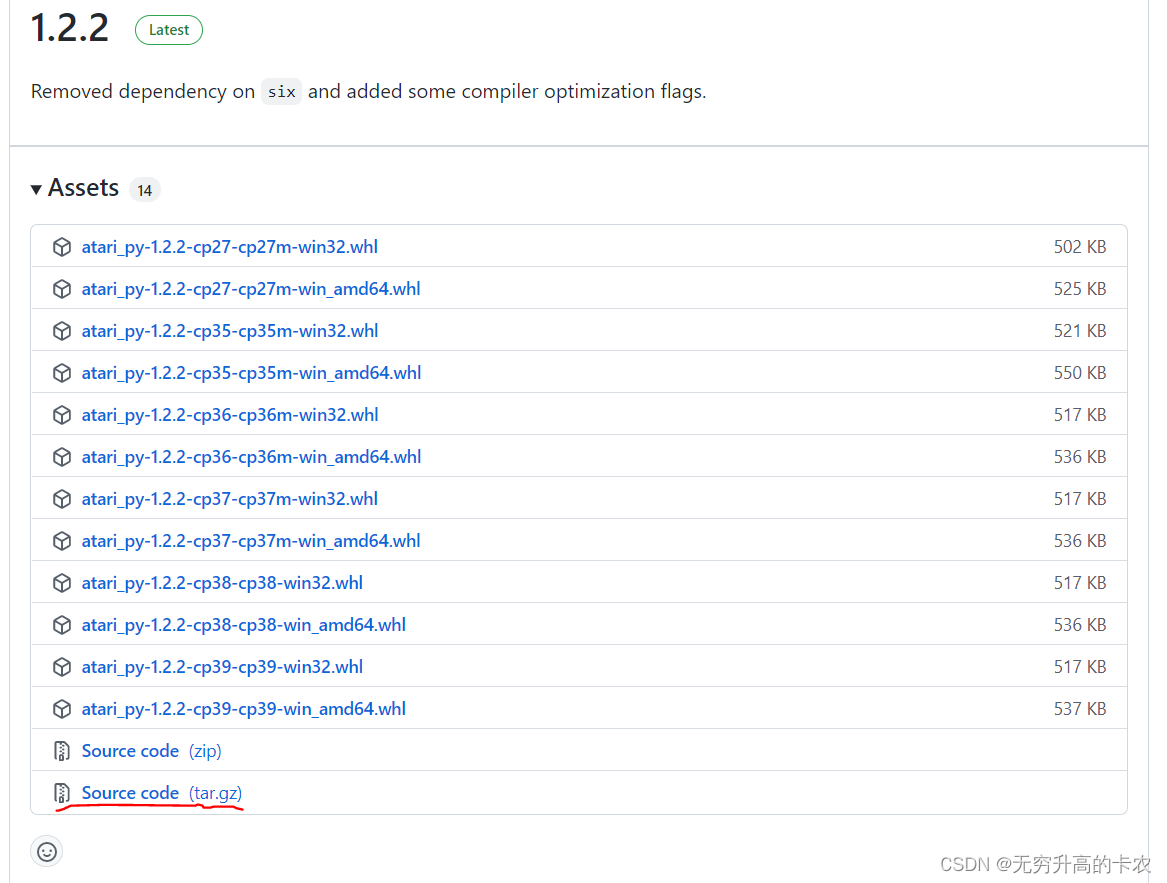Image resolution: width=1167 pixels, height=883 pixels.
Task: Click package icon for cp37-cp37m-win32.whl
Action: 62,499
